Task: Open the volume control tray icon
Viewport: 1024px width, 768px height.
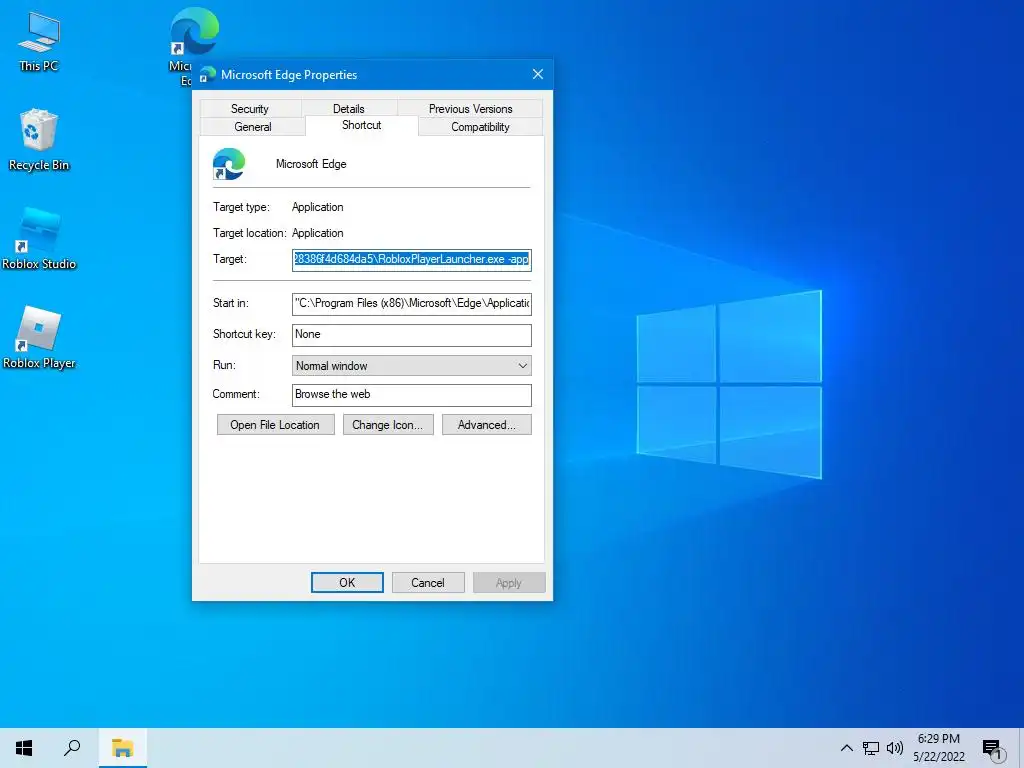Action: [x=895, y=748]
